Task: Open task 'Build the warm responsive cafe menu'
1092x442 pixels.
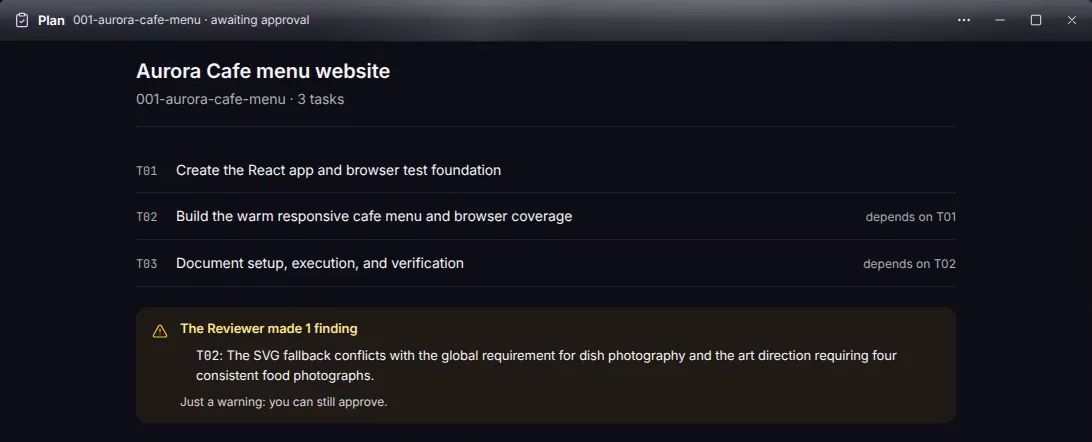Action: click(x=374, y=216)
